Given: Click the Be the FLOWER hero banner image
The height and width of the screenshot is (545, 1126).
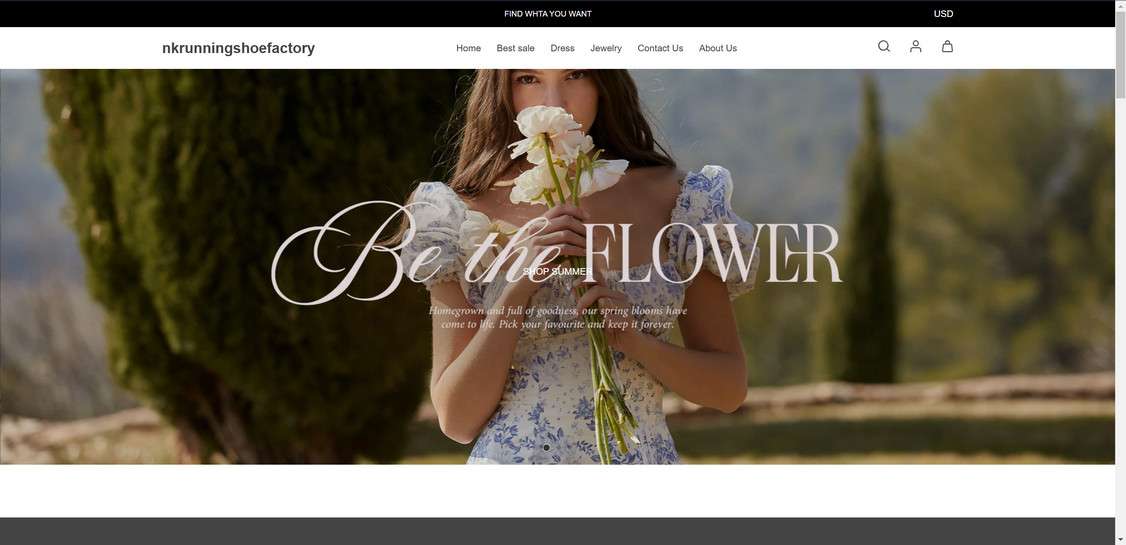Looking at the screenshot, I should tap(557, 266).
